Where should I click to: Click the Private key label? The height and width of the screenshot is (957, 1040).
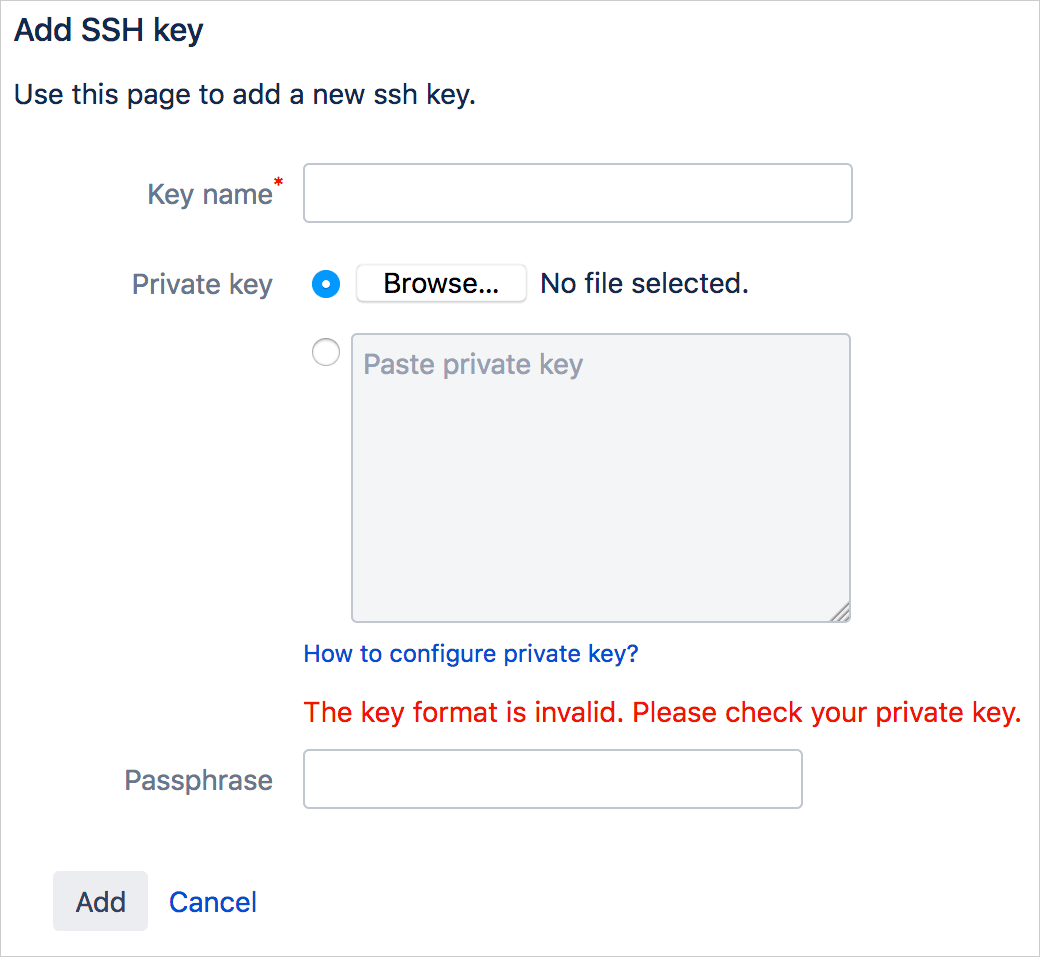(x=202, y=284)
